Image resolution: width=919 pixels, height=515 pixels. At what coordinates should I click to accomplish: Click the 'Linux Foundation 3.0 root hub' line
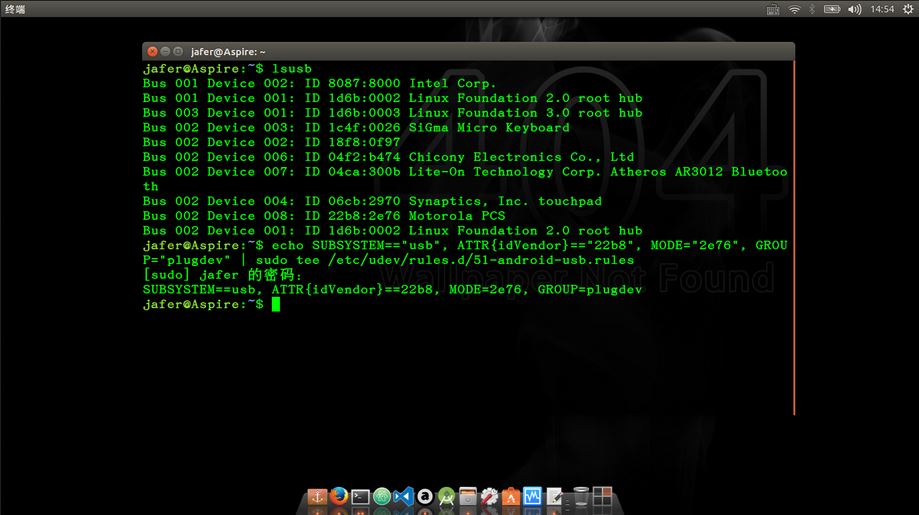[x=393, y=112]
